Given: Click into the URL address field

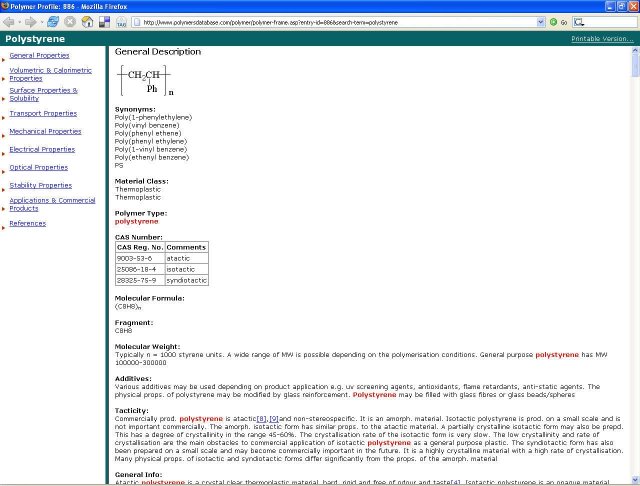Looking at the screenshot, I should (339, 22).
